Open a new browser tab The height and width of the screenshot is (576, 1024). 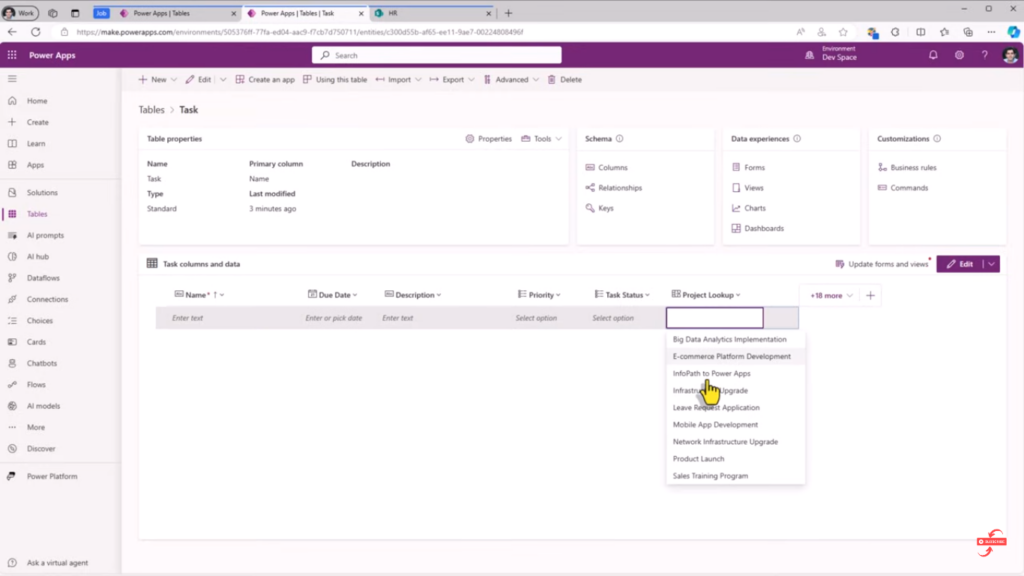[x=508, y=13]
